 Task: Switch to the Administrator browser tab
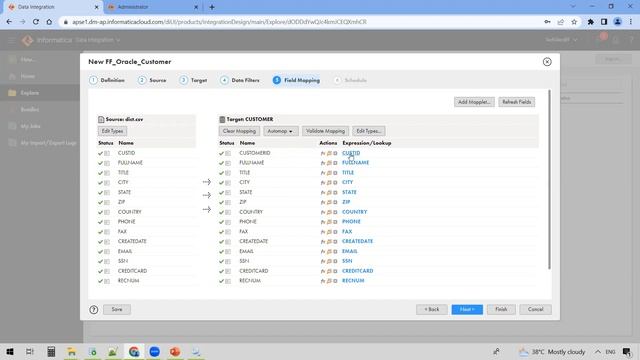[x=152, y=7]
